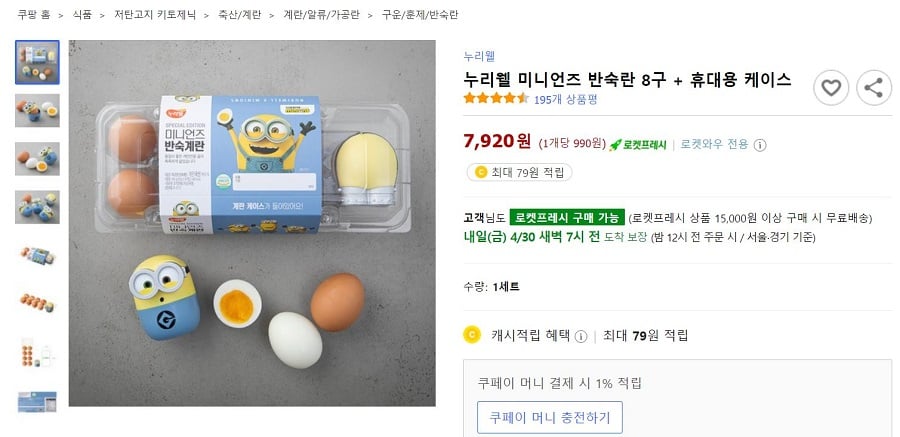Screen dimensions: 900x437
Task: Click the 최대 79원 적립 badge
Action: [519, 172]
